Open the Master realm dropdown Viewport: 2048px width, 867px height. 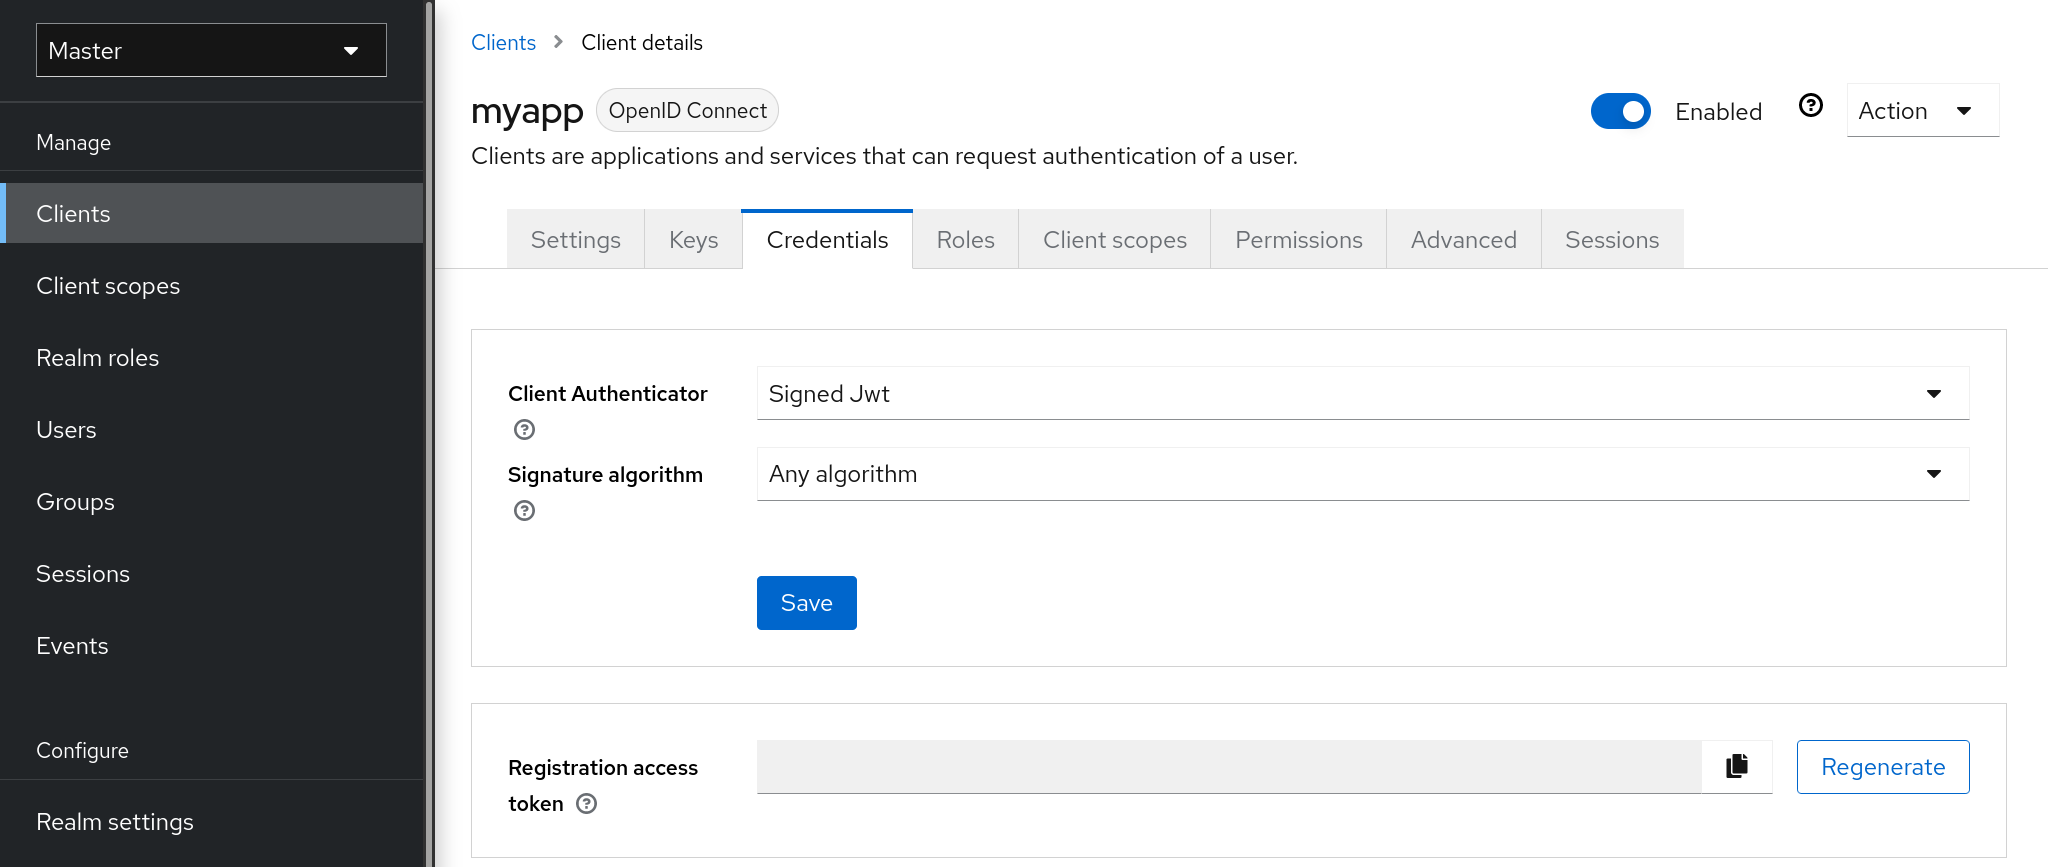coord(211,50)
